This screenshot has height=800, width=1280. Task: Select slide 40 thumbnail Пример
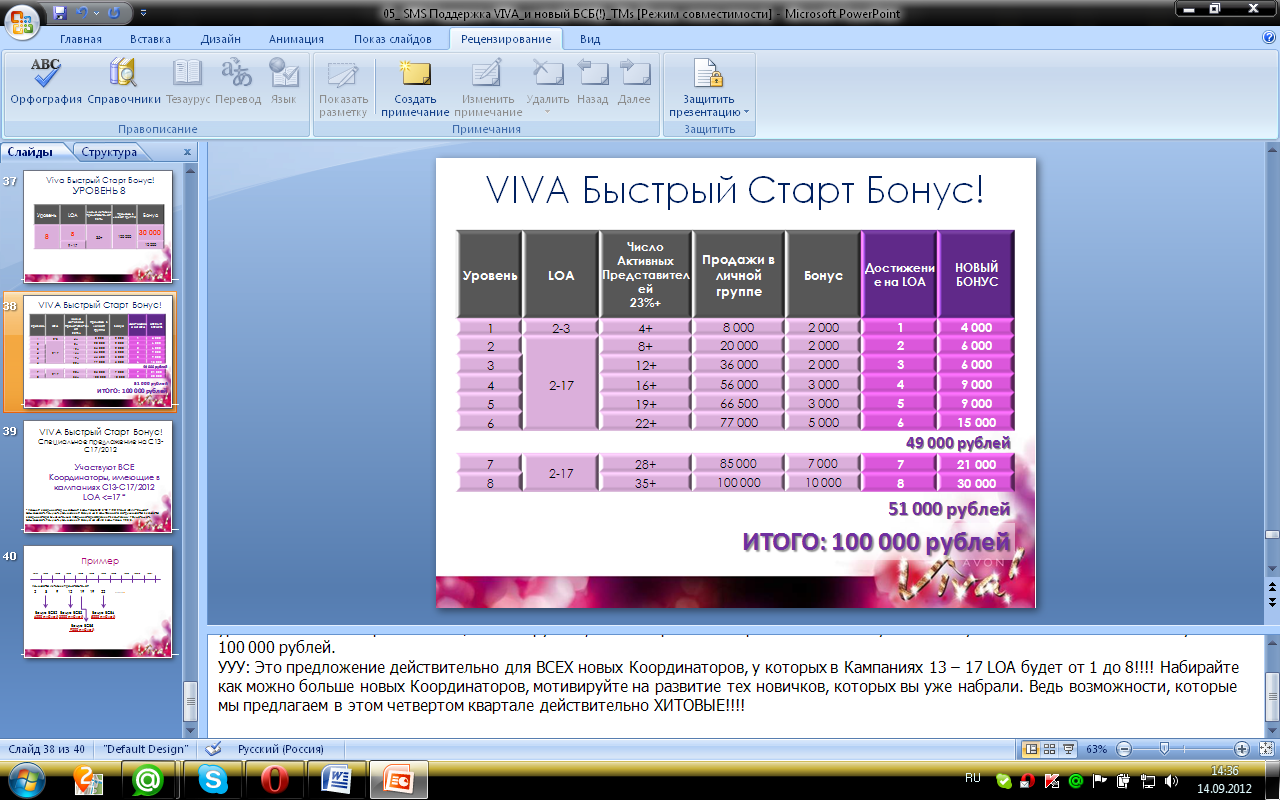pos(98,601)
